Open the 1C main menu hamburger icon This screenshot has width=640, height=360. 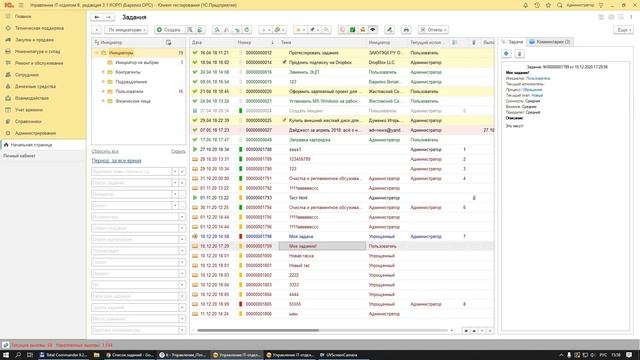21,5
